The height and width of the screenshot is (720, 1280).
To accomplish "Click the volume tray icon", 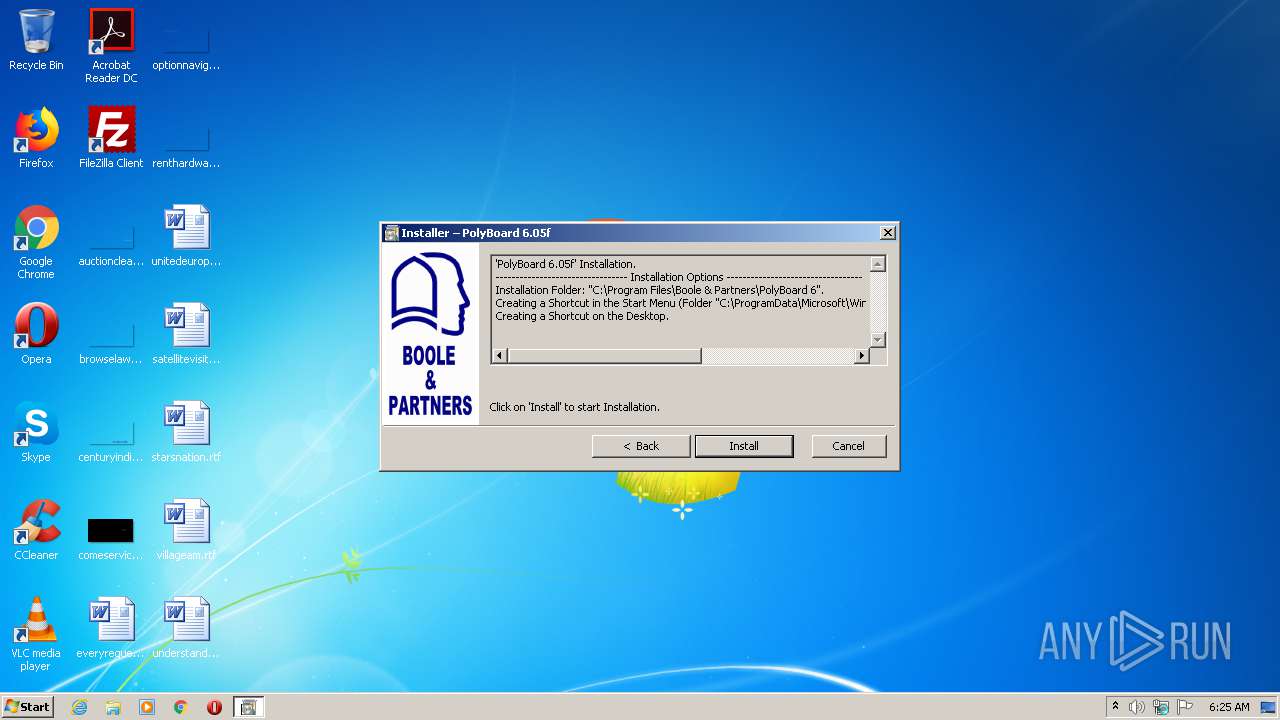I will pos(1137,707).
